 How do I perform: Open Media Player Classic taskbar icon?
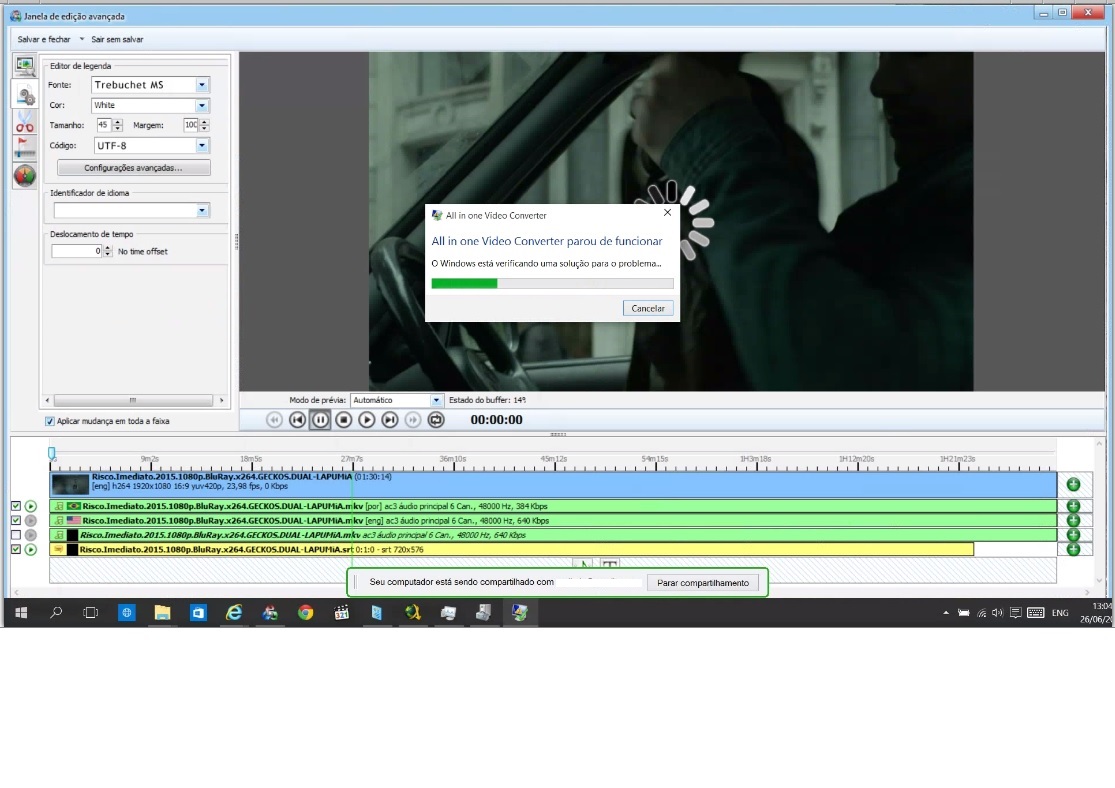pos(341,612)
